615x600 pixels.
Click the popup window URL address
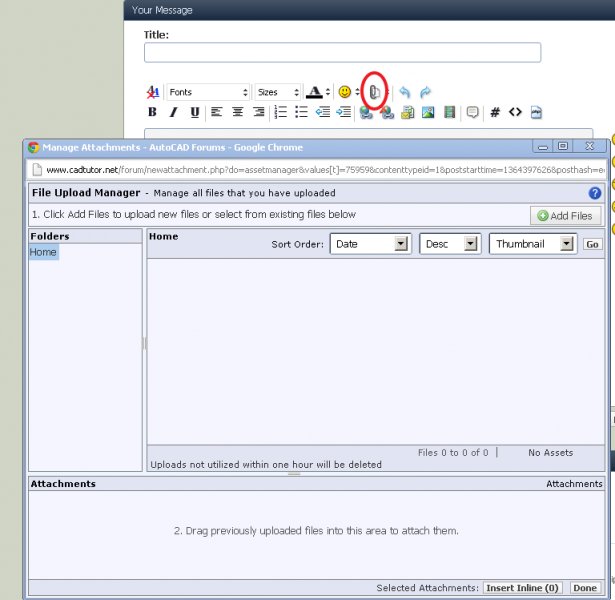pyautogui.click(x=325, y=170)
